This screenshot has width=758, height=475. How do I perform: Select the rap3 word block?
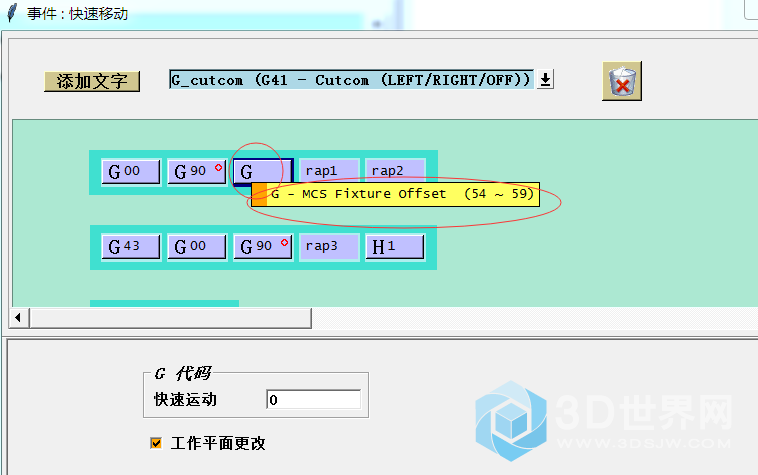pyautogui.click(x=329, y=247)
